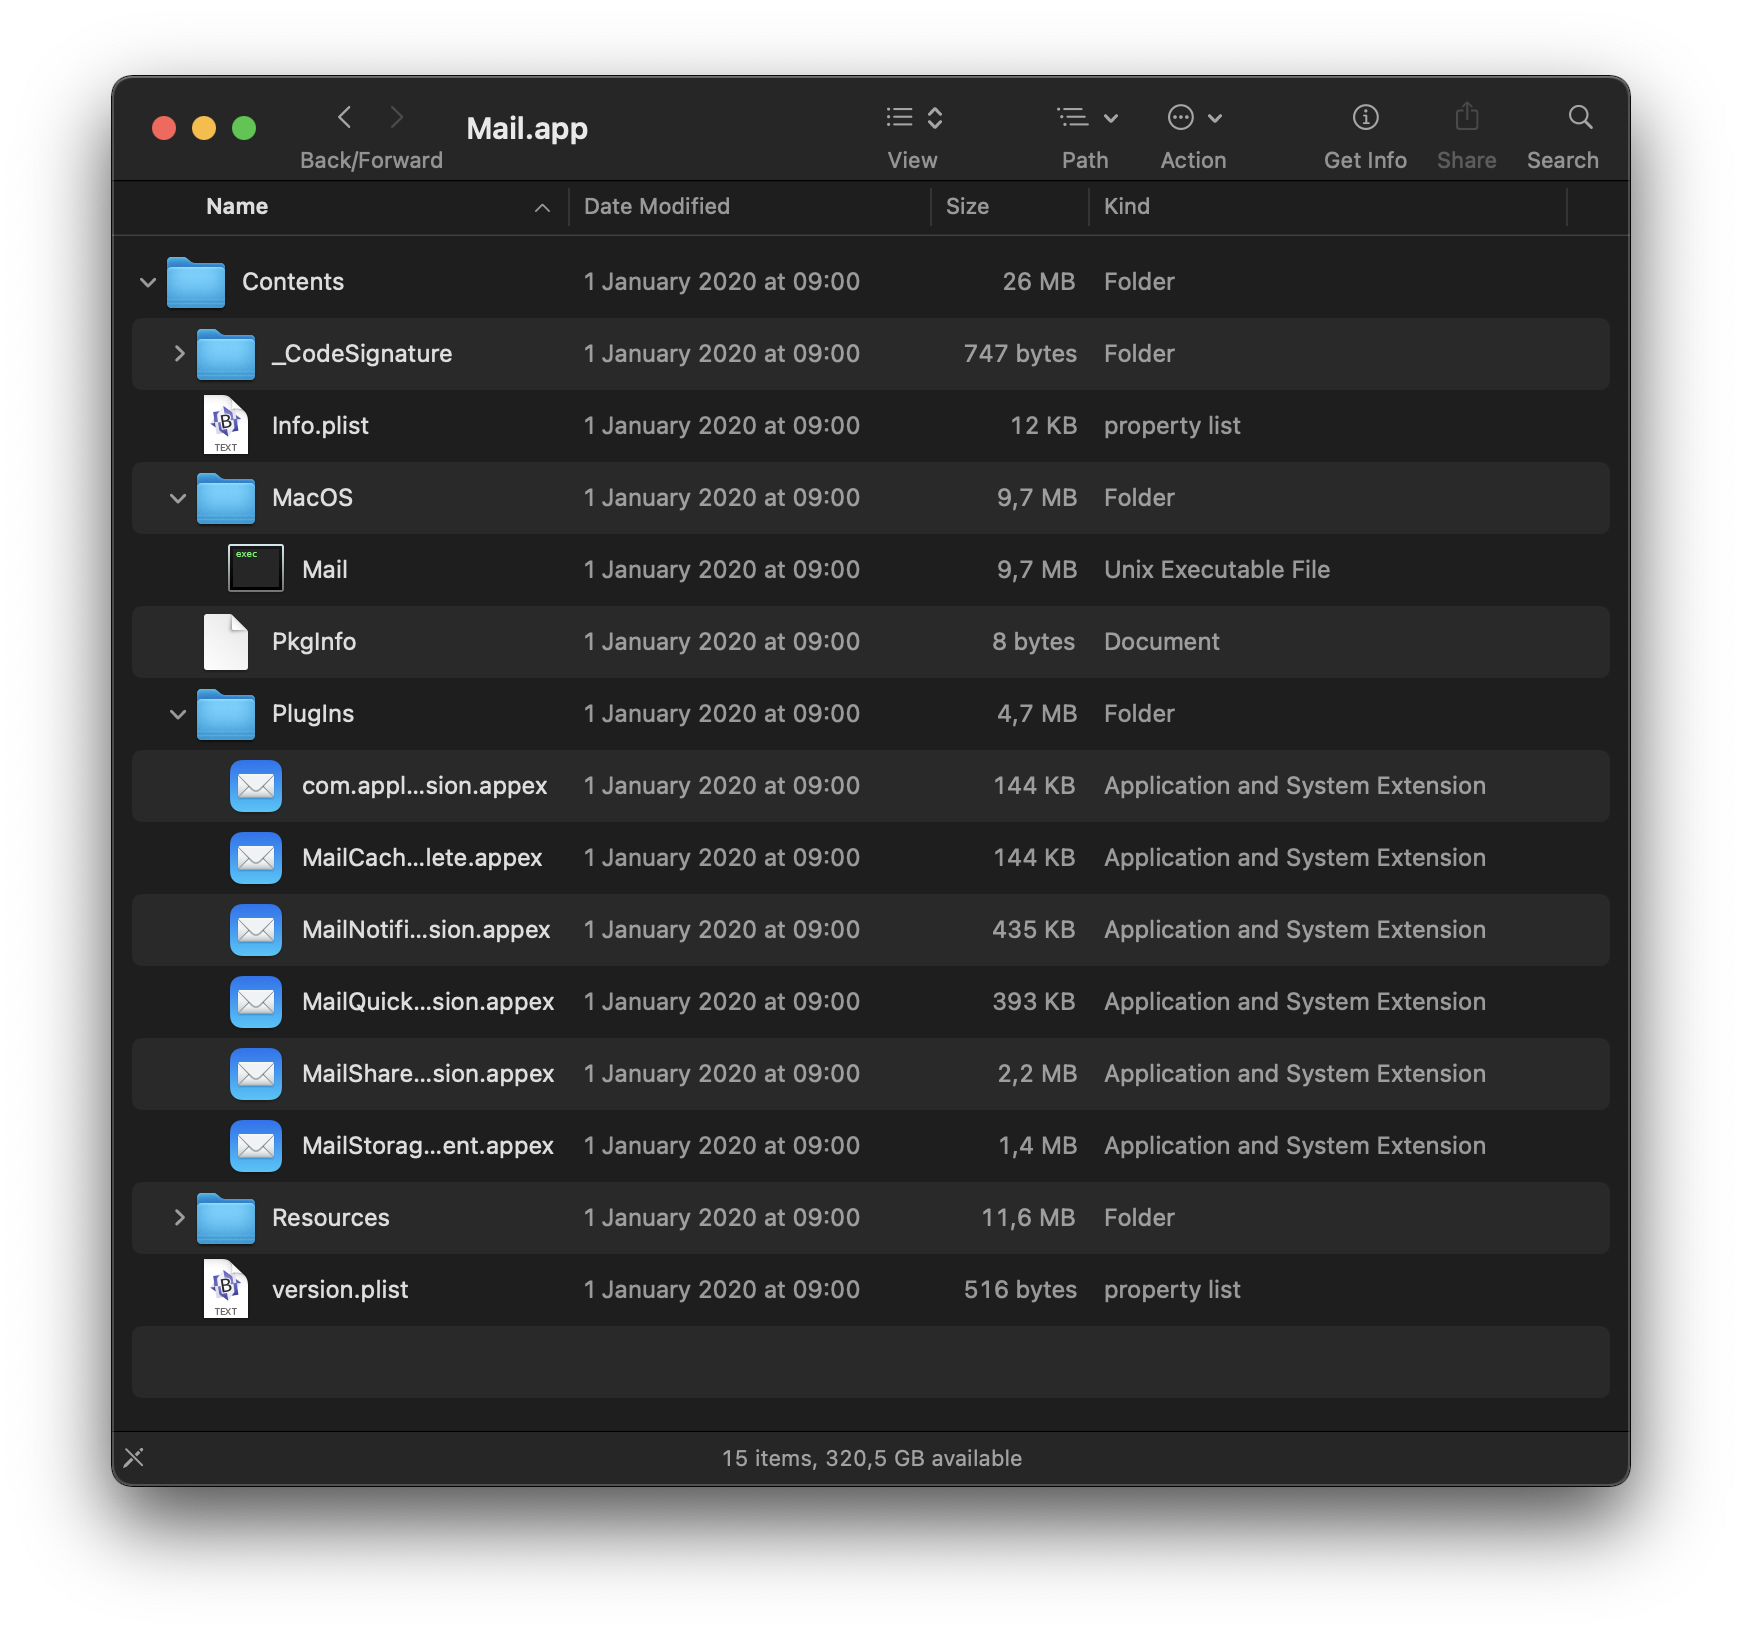
Task: Select the version.plist file icon
Action: [x=226, y=1289]
